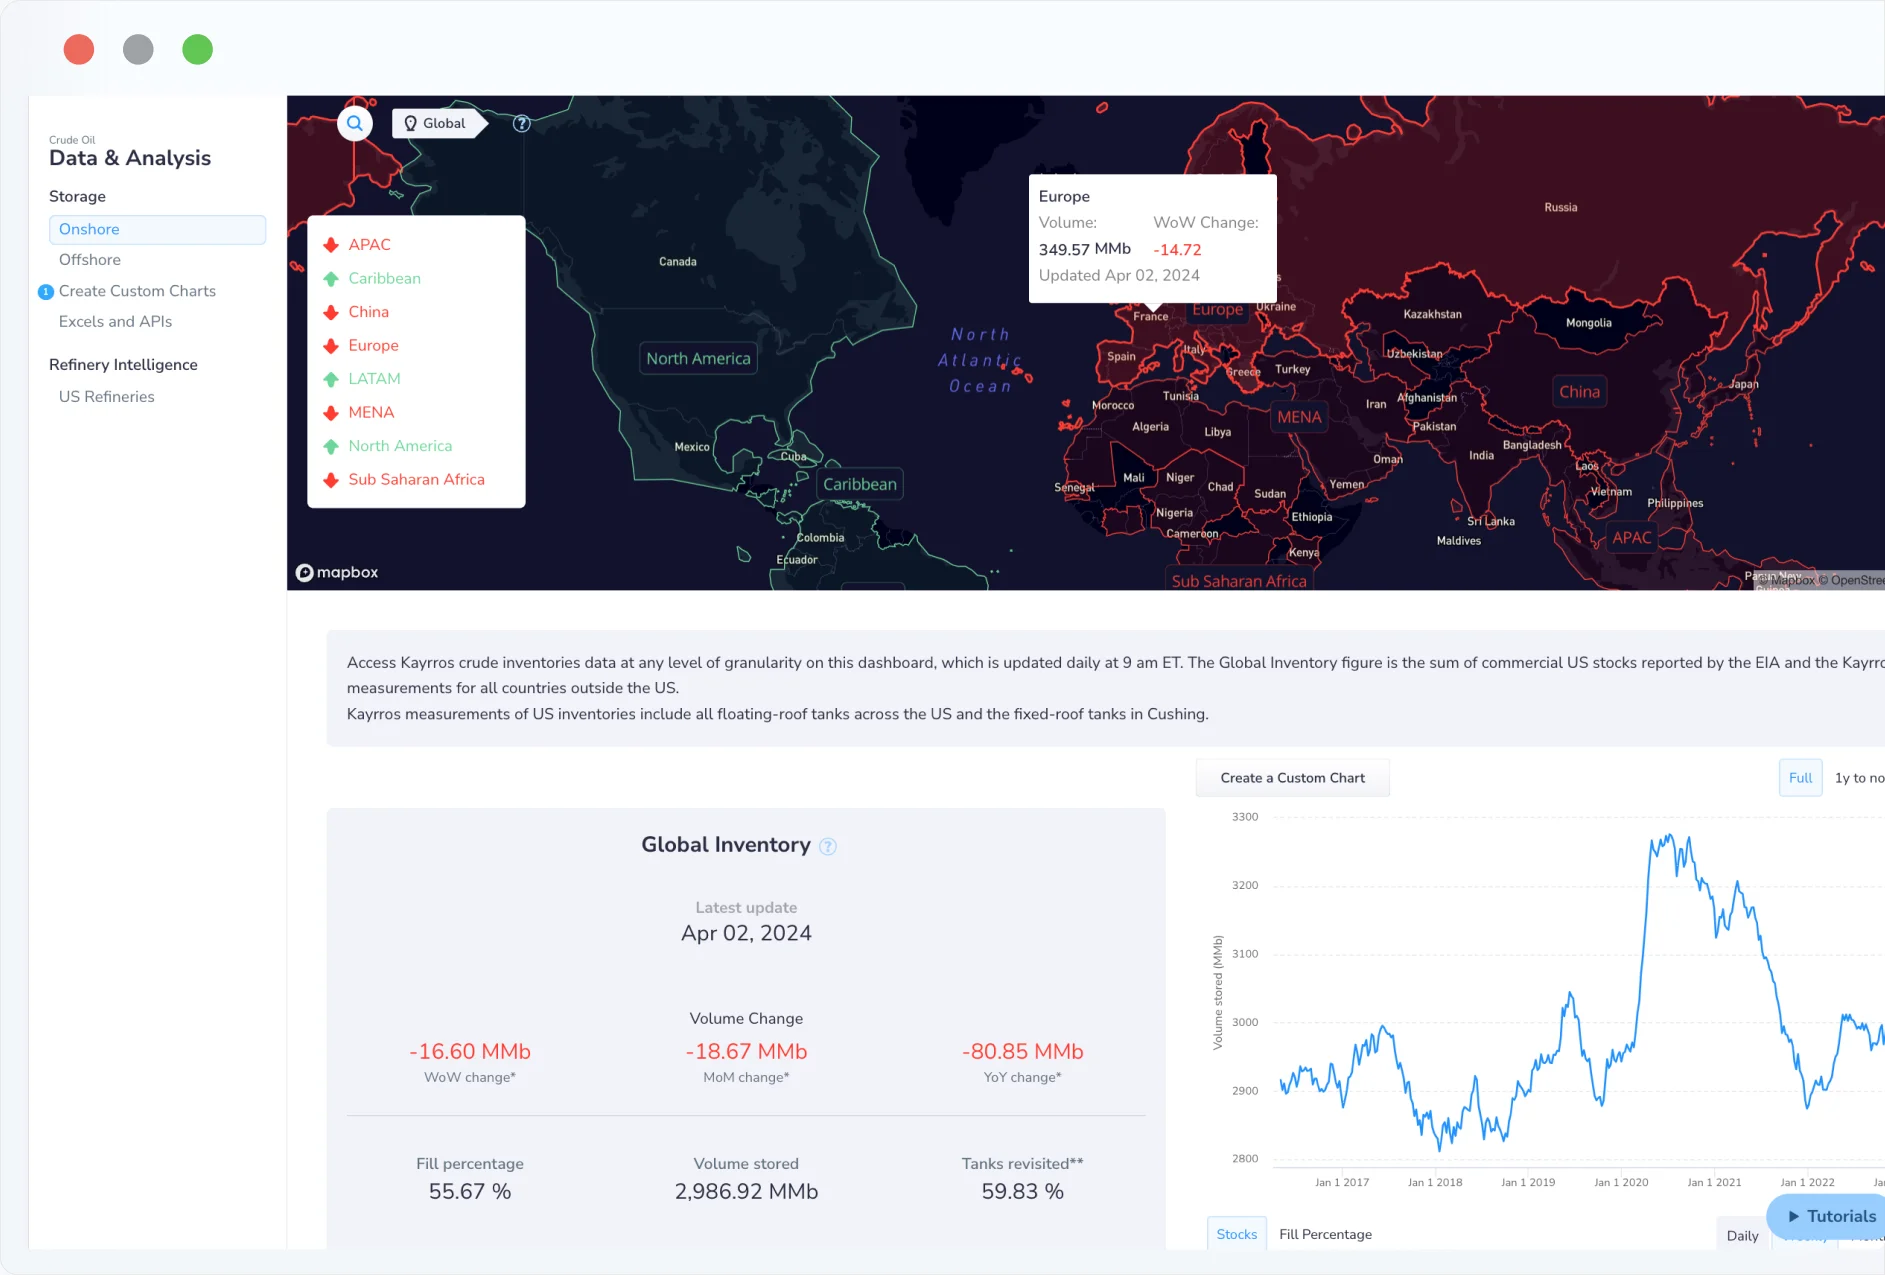Select Sub Saharan Africa in region list
The height and width of the screenshot is (1275, 1885).
coord(416,480)
